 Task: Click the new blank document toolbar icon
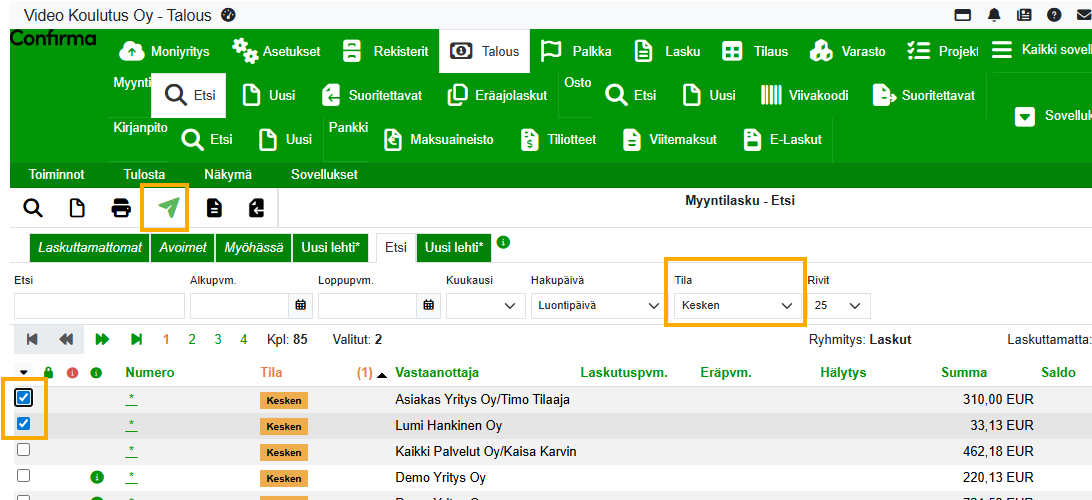tap(77, 208)
